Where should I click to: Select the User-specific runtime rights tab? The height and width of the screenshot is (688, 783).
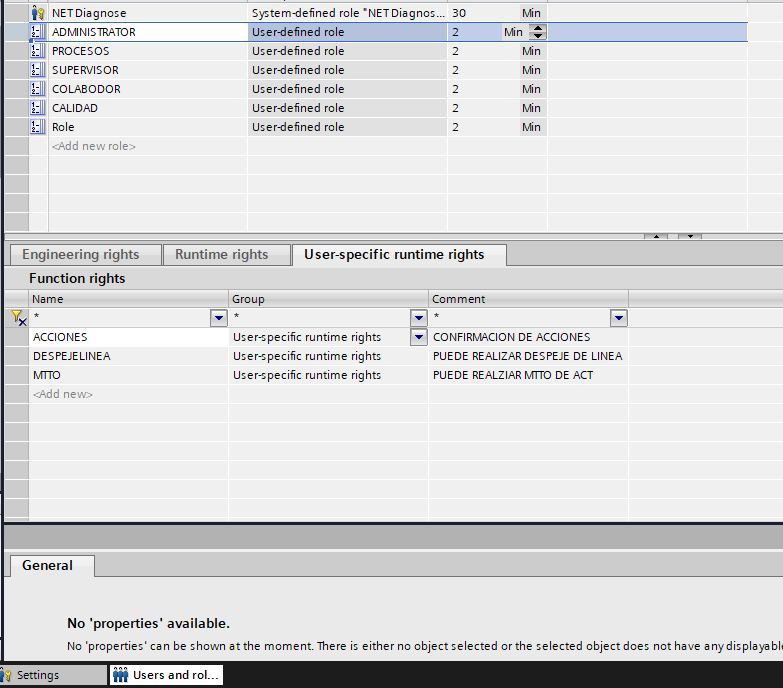tap(399, 255)
